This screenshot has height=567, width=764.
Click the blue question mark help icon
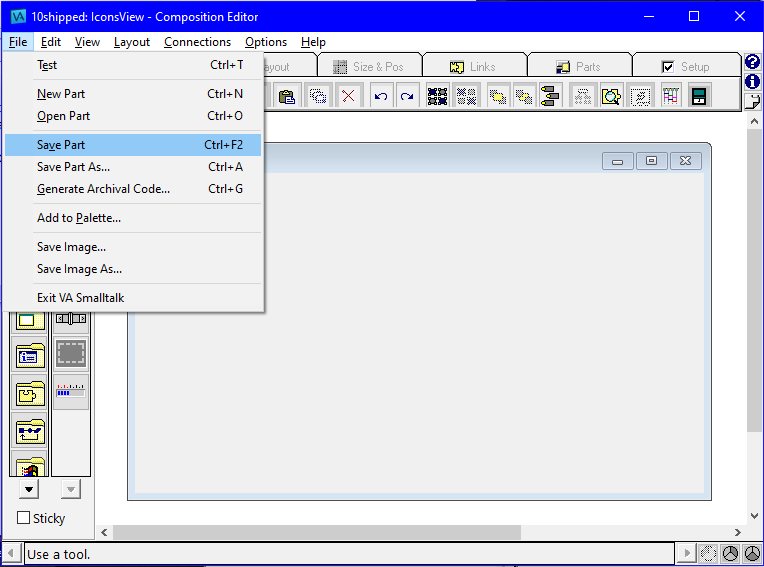tap(753, 62)
